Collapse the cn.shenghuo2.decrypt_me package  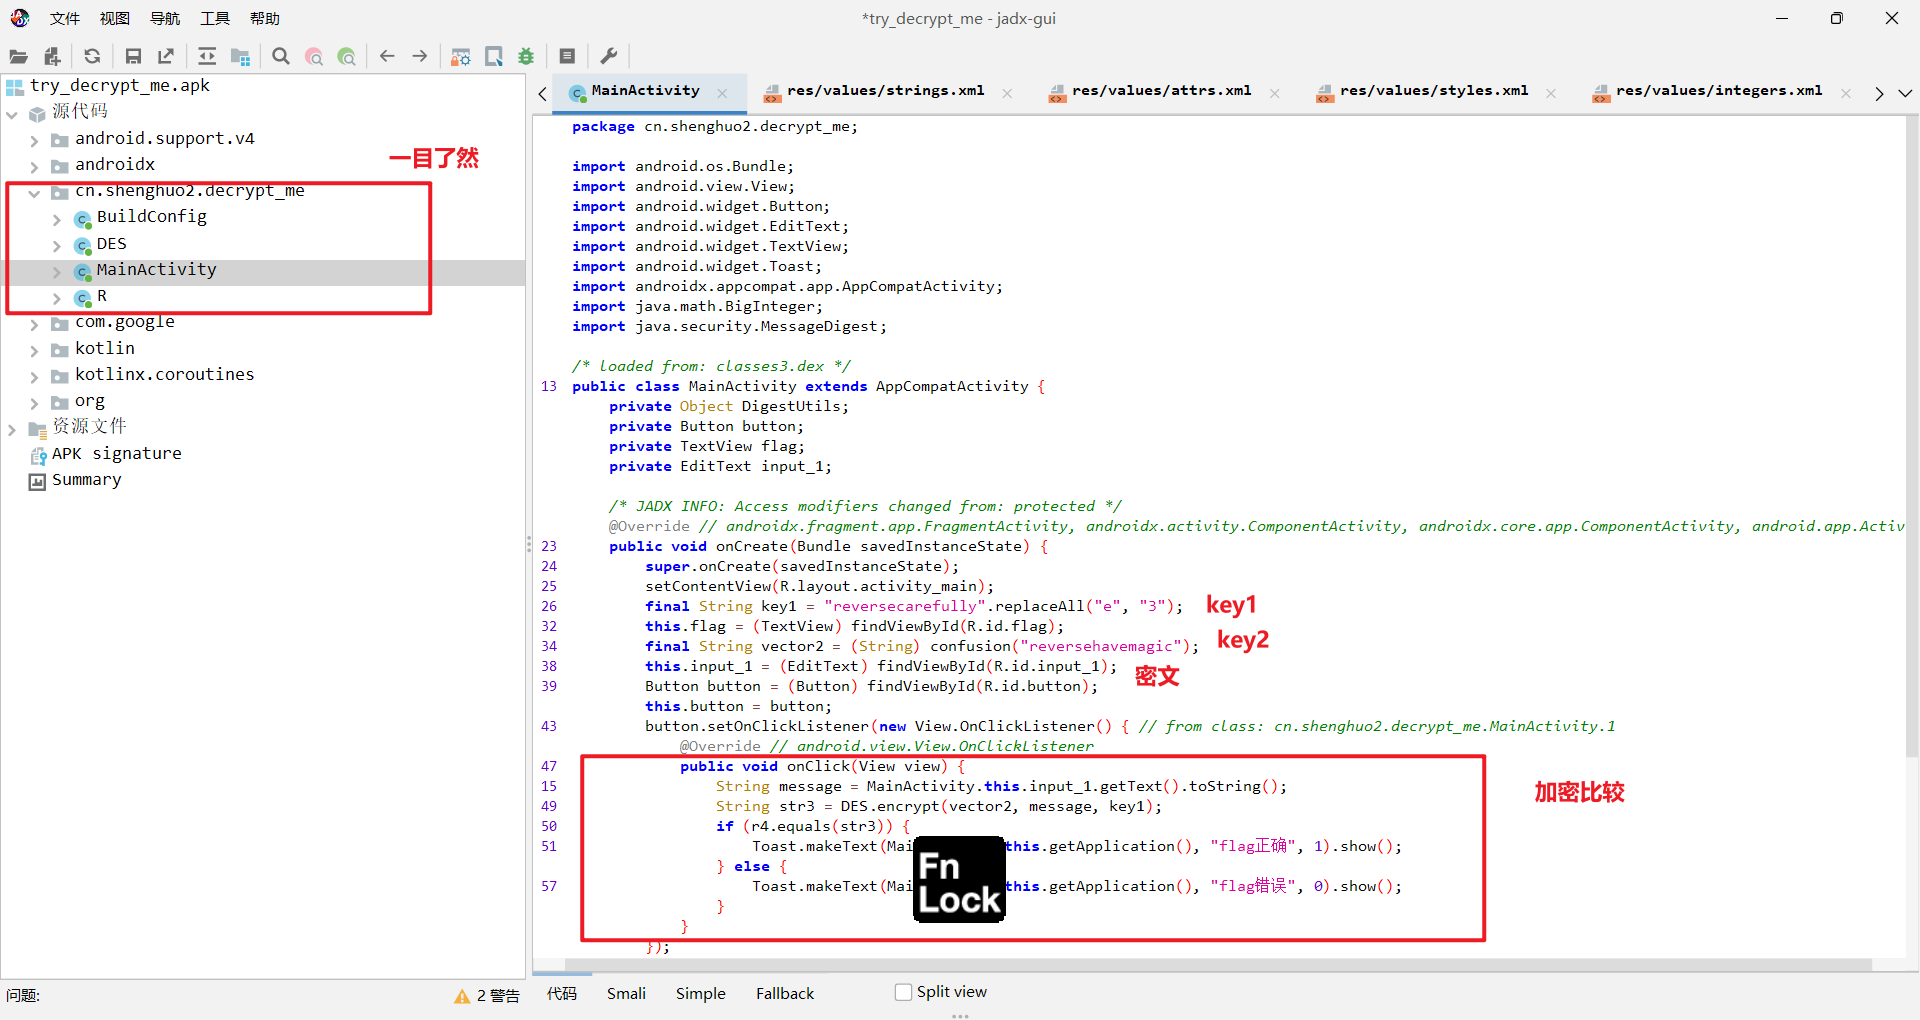[34, 192]
